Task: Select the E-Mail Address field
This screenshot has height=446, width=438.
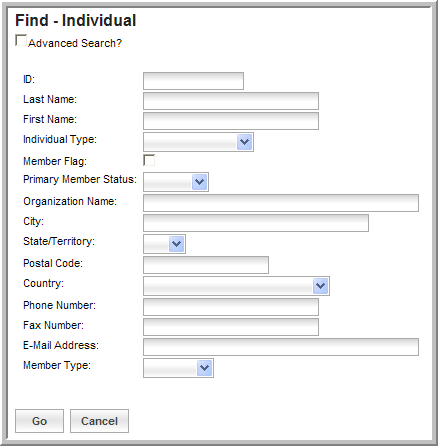Action: tap(281, 347)
